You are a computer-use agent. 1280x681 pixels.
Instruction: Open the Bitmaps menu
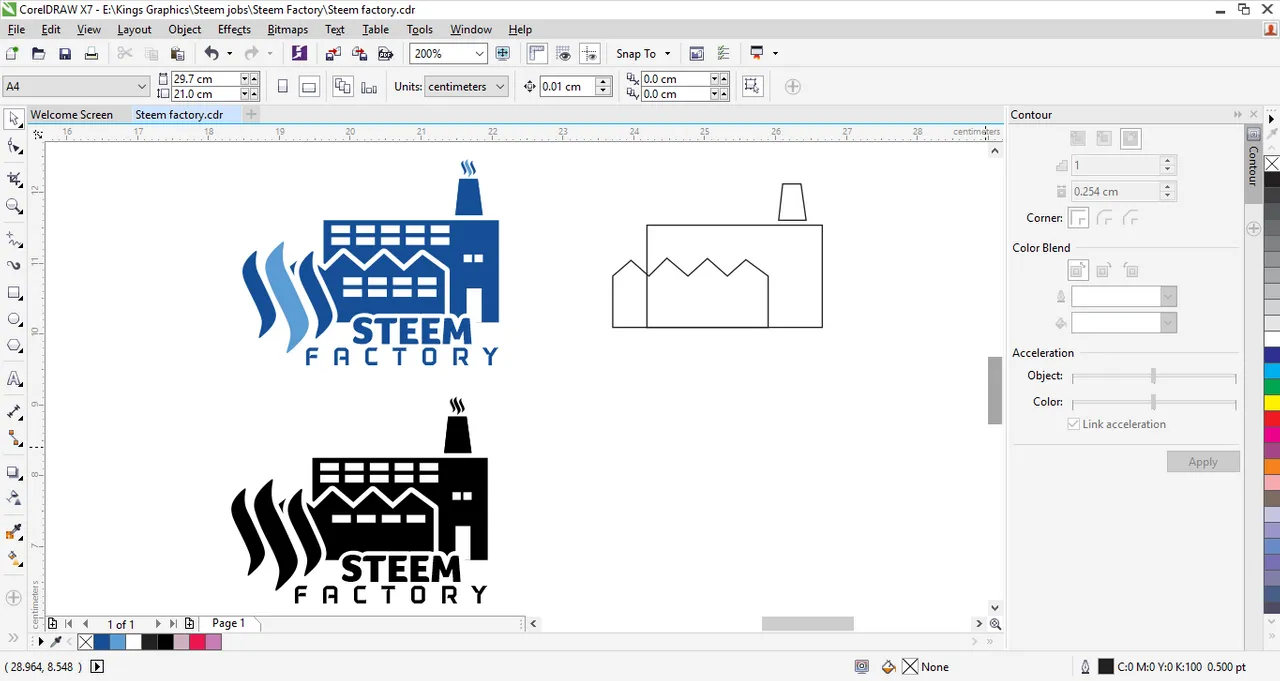pyautogui.click(x=287, y=29)
